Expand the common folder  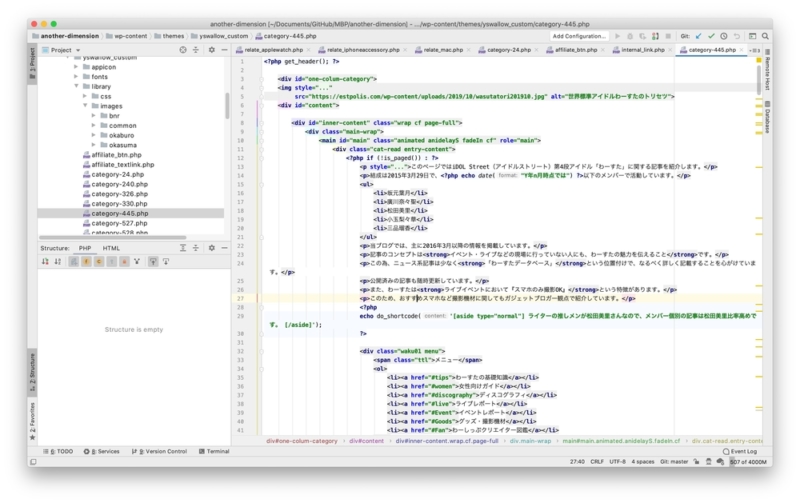click(93, 125)
